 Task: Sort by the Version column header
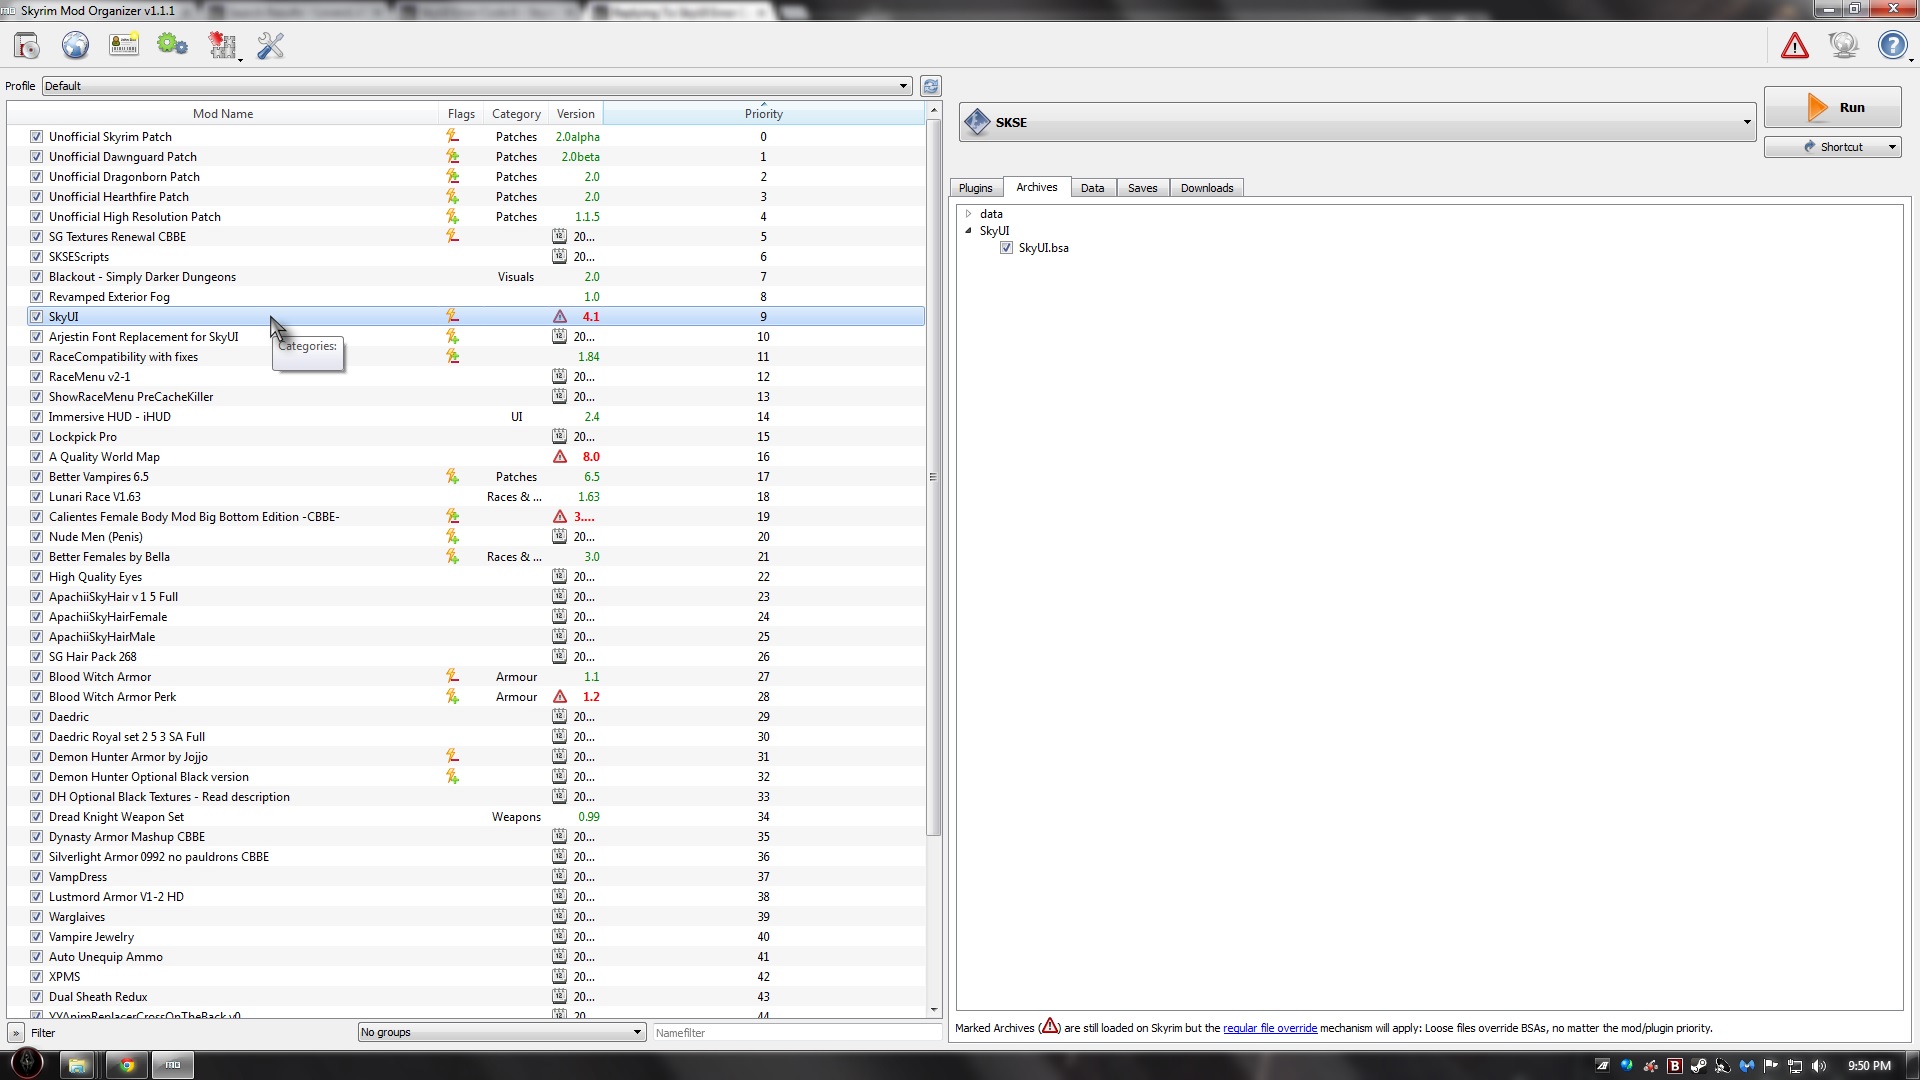(x=575, y=113)
